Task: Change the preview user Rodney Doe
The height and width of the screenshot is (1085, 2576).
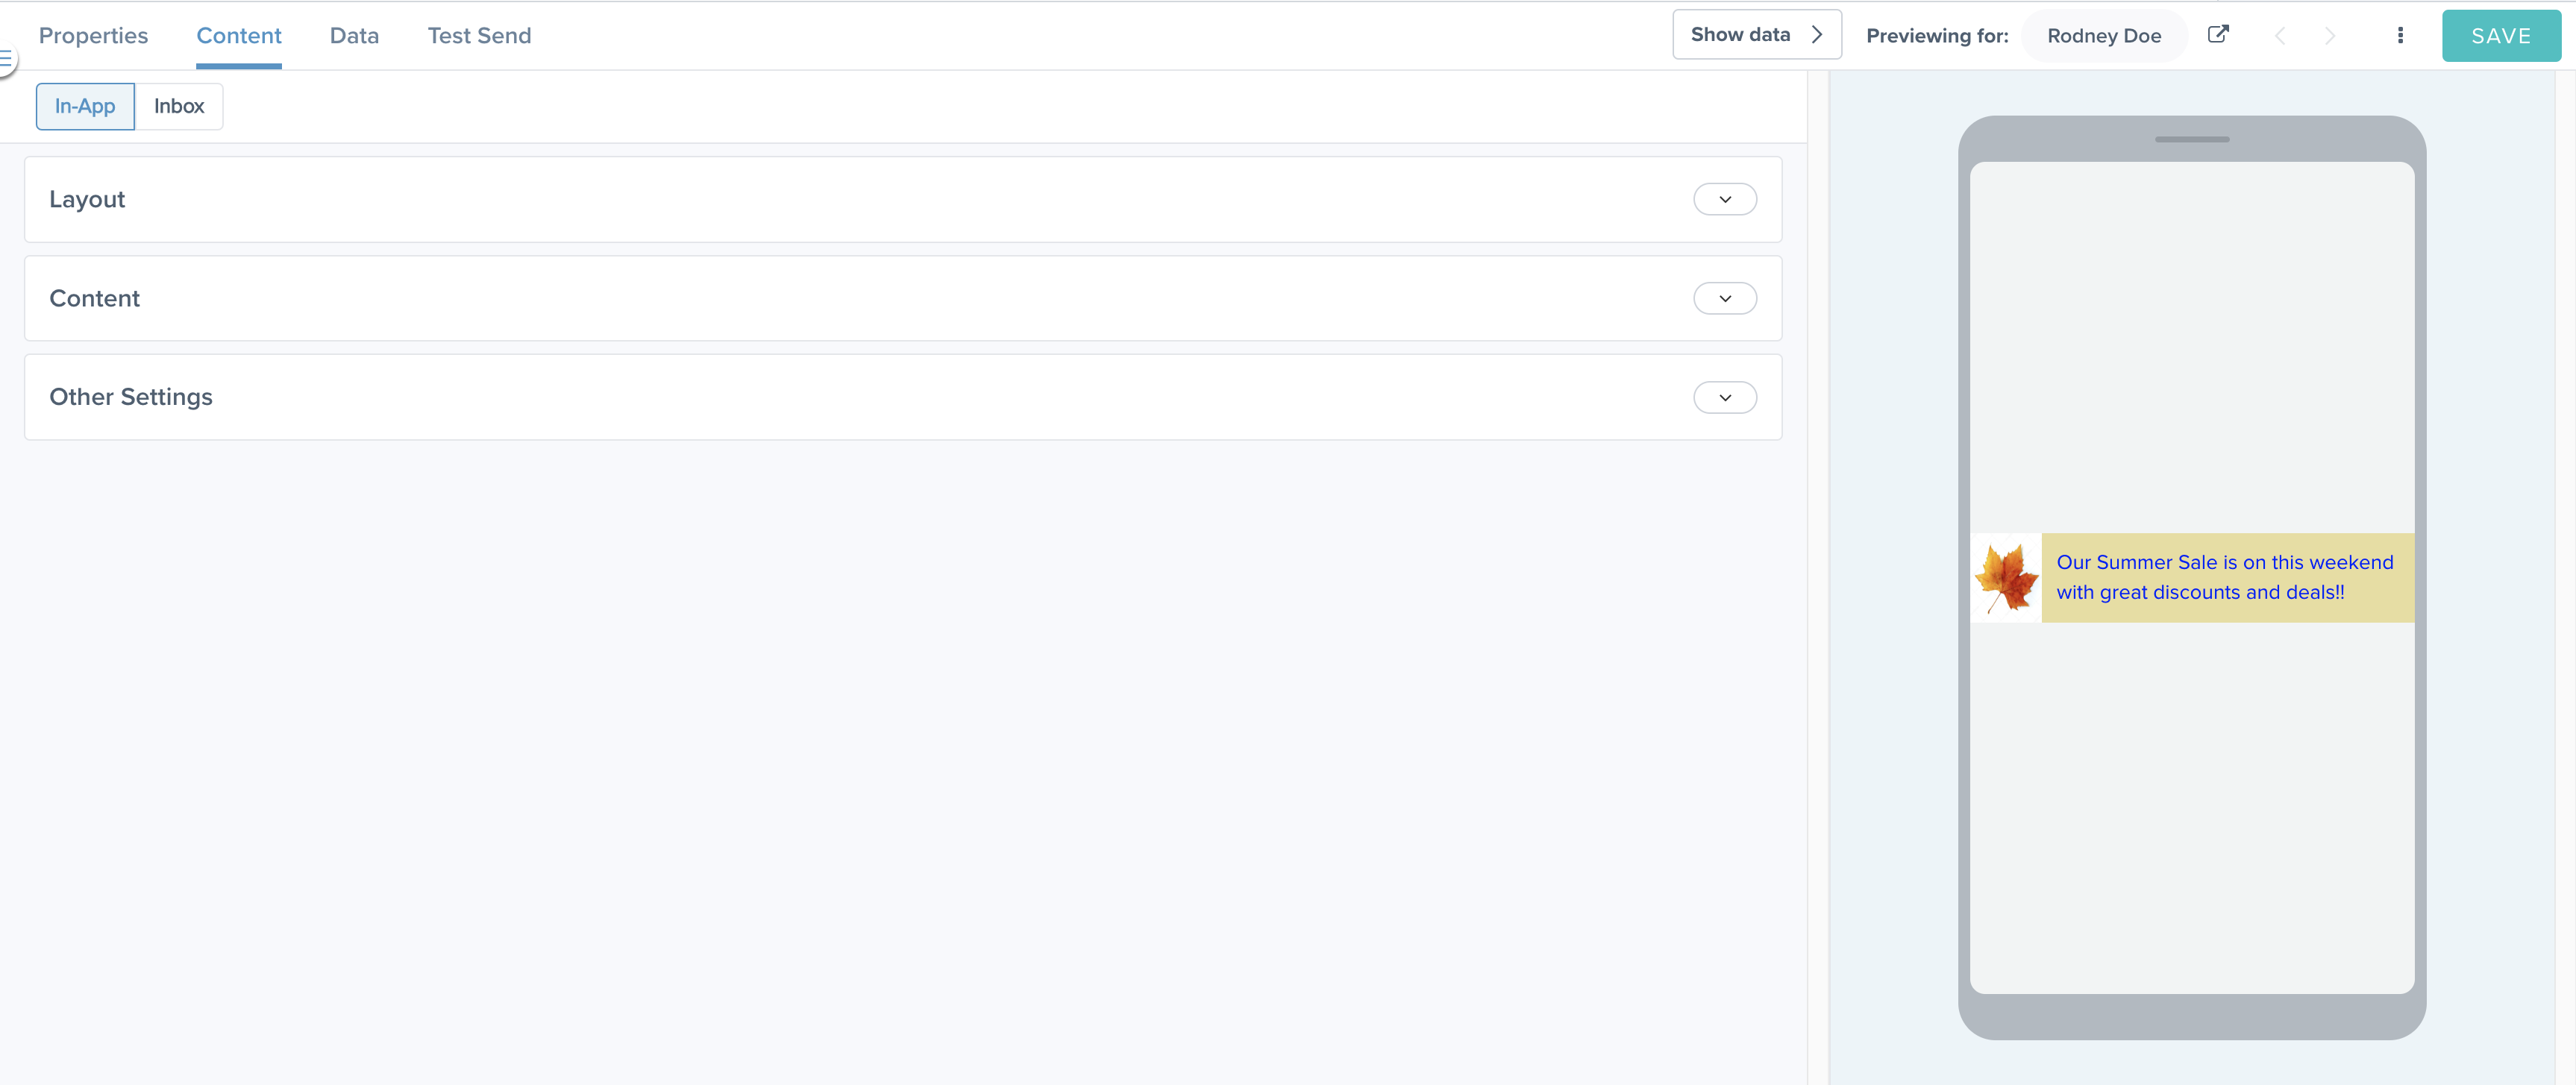Action: click(x=2103, y=35)
